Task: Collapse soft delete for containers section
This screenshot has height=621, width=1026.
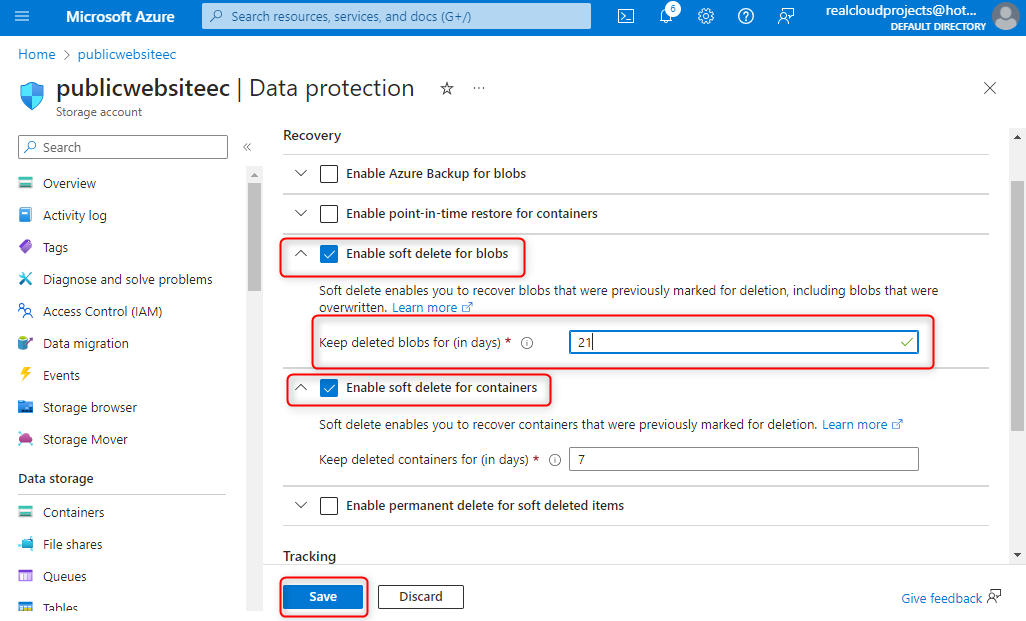Action: click(x=301, y=388)
